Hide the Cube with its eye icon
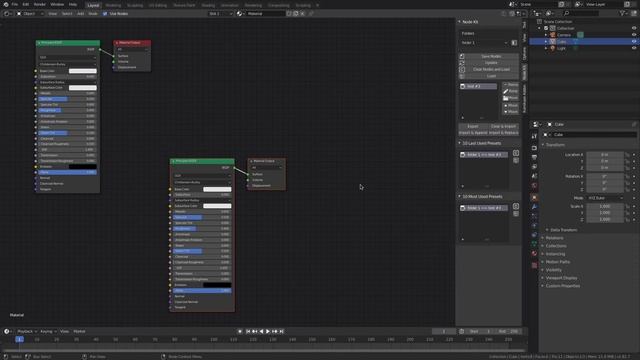 634,41
